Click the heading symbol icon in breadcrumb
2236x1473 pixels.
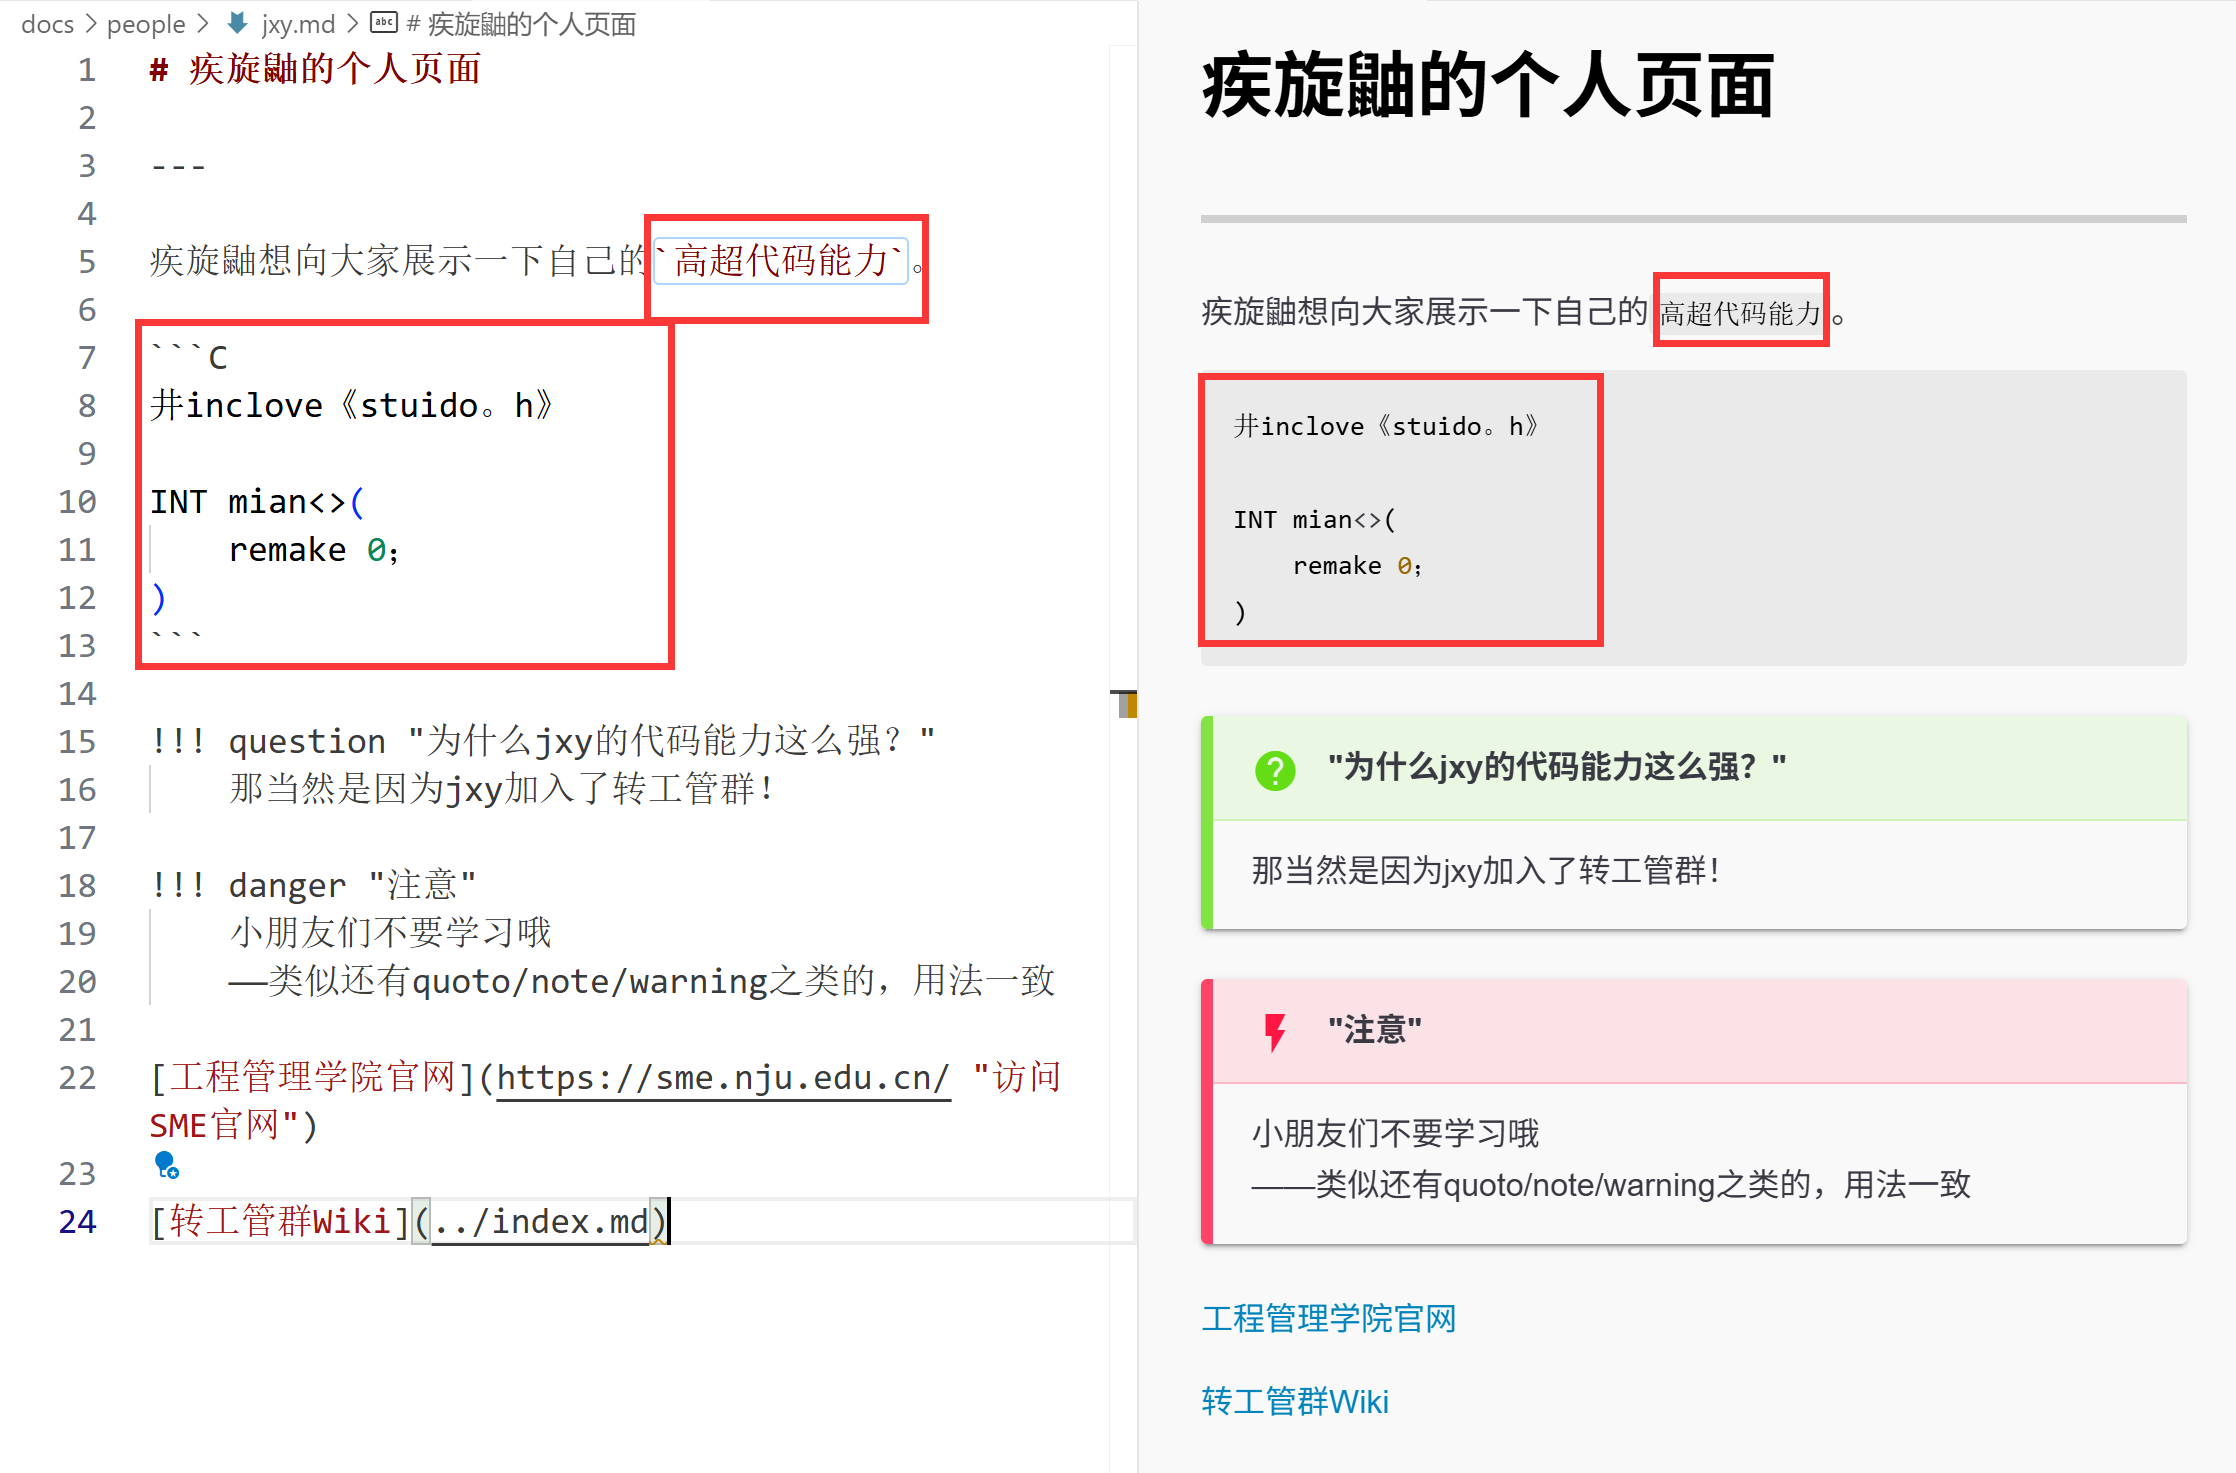click(x=384, y=23)
